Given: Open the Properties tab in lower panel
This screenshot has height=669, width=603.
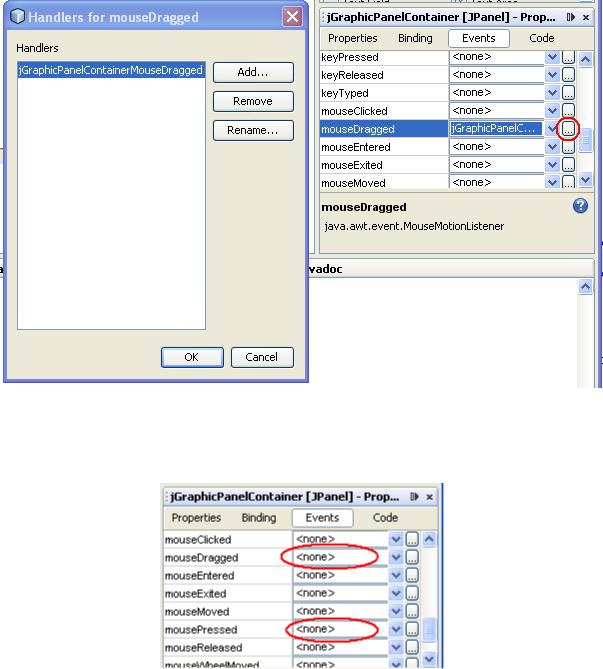Looking at the screenshot, I should [x=196, y=518].
